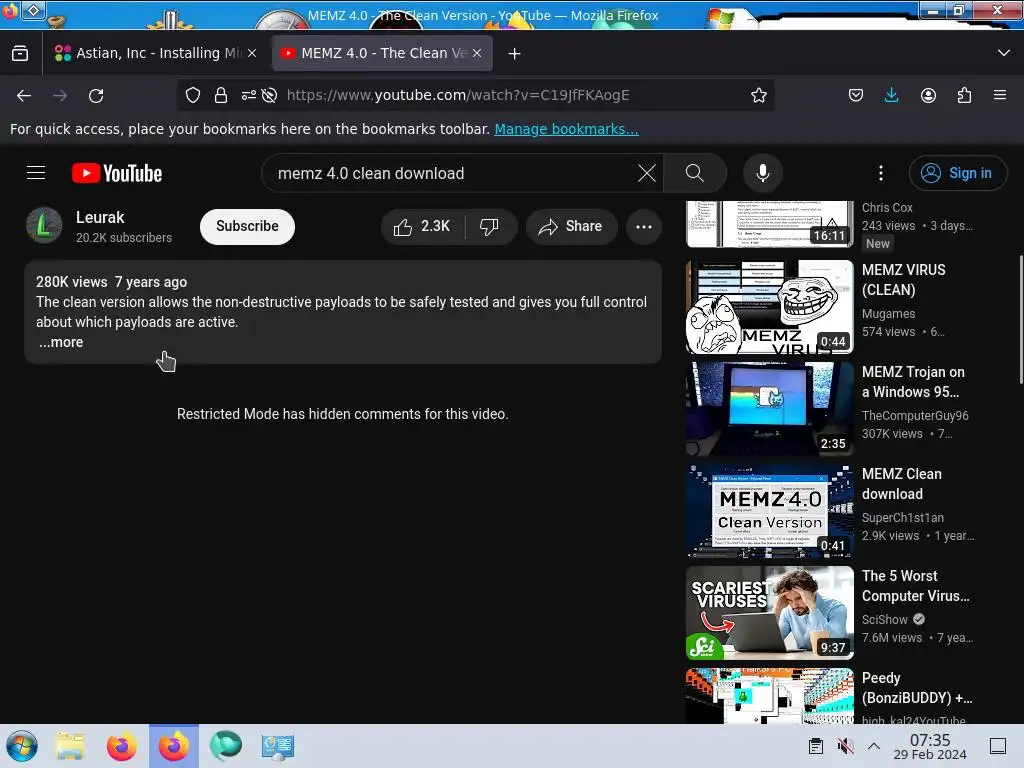Viewport: 1024px width, 768px height.
Task: Click the taskbar clock 07:35
Action: 930,746
